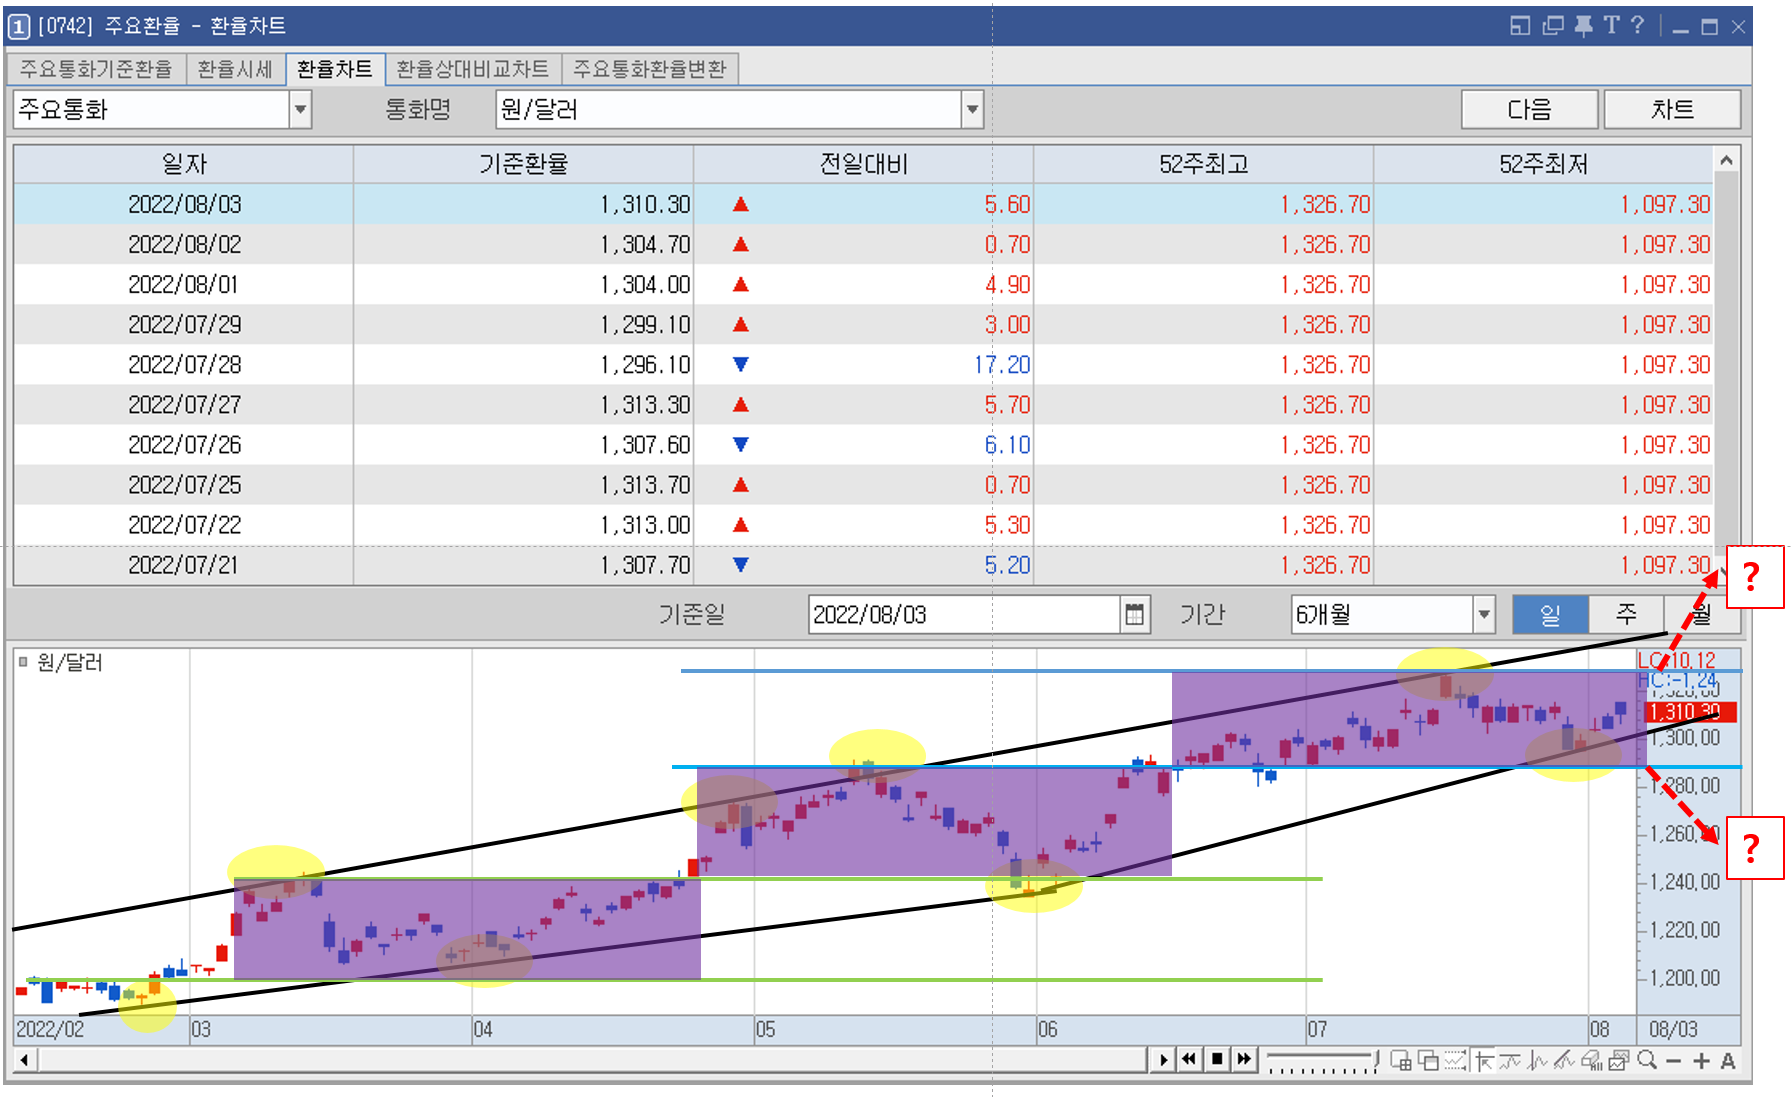Image resolution: width=1792 pixels, height=1097 pixels.
Task: Click the chart stop button
Action: coord(1217,1059)
